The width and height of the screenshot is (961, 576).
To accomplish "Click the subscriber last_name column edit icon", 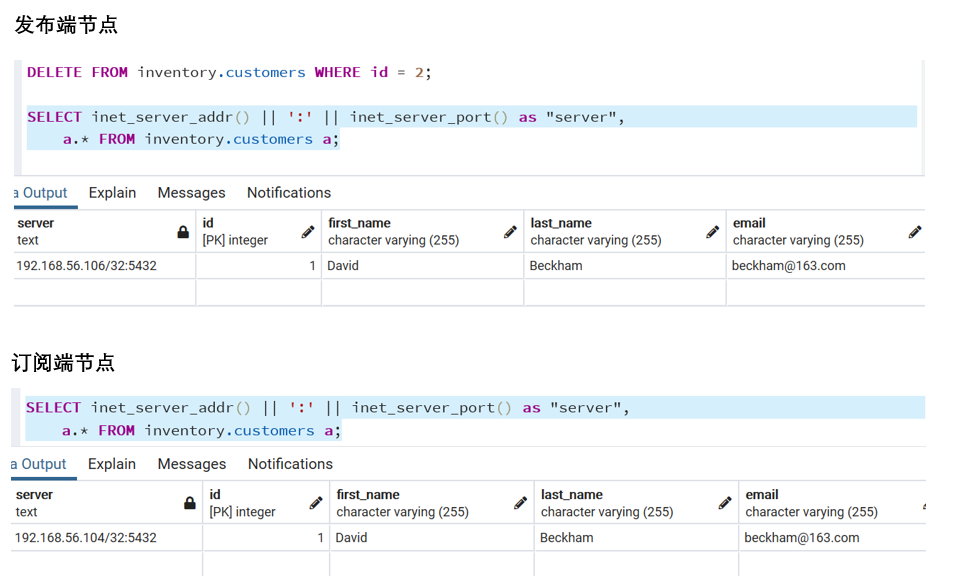I will click(724, 503).
